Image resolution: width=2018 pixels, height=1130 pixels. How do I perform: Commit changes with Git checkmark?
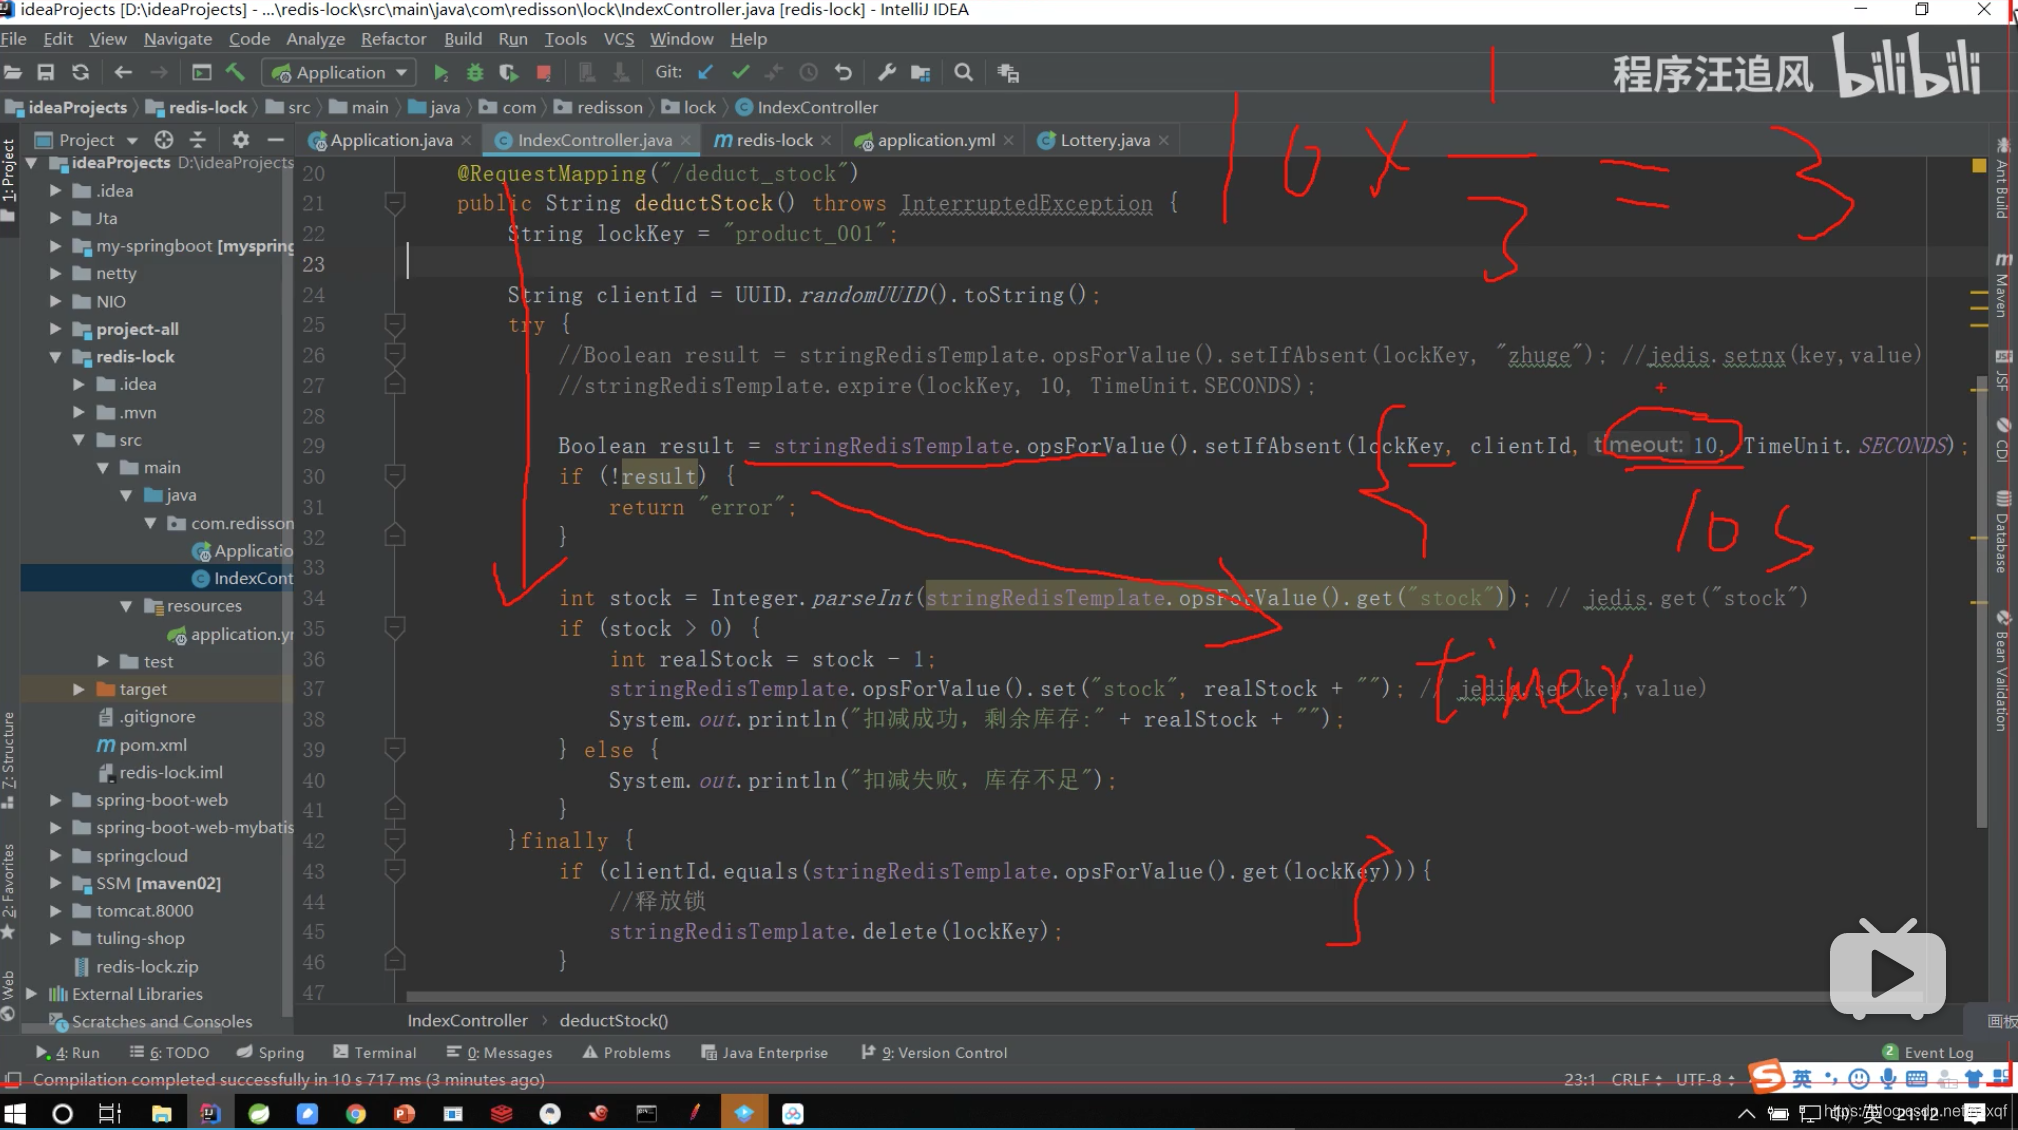pos(740,73)
